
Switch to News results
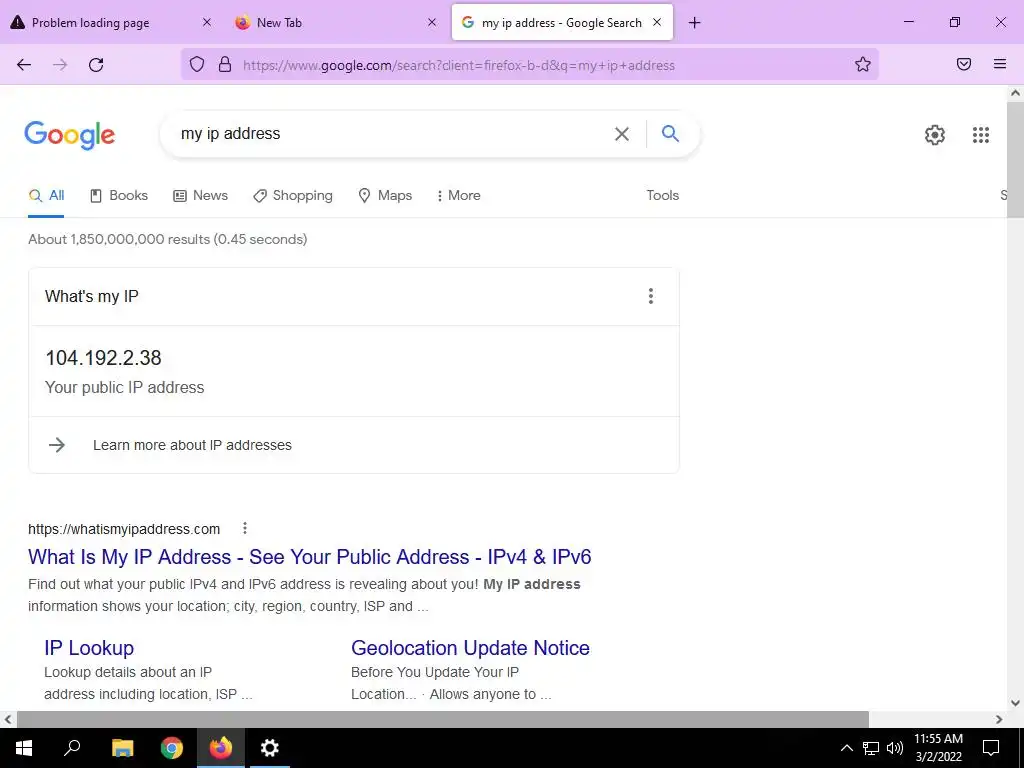[200, 195]
